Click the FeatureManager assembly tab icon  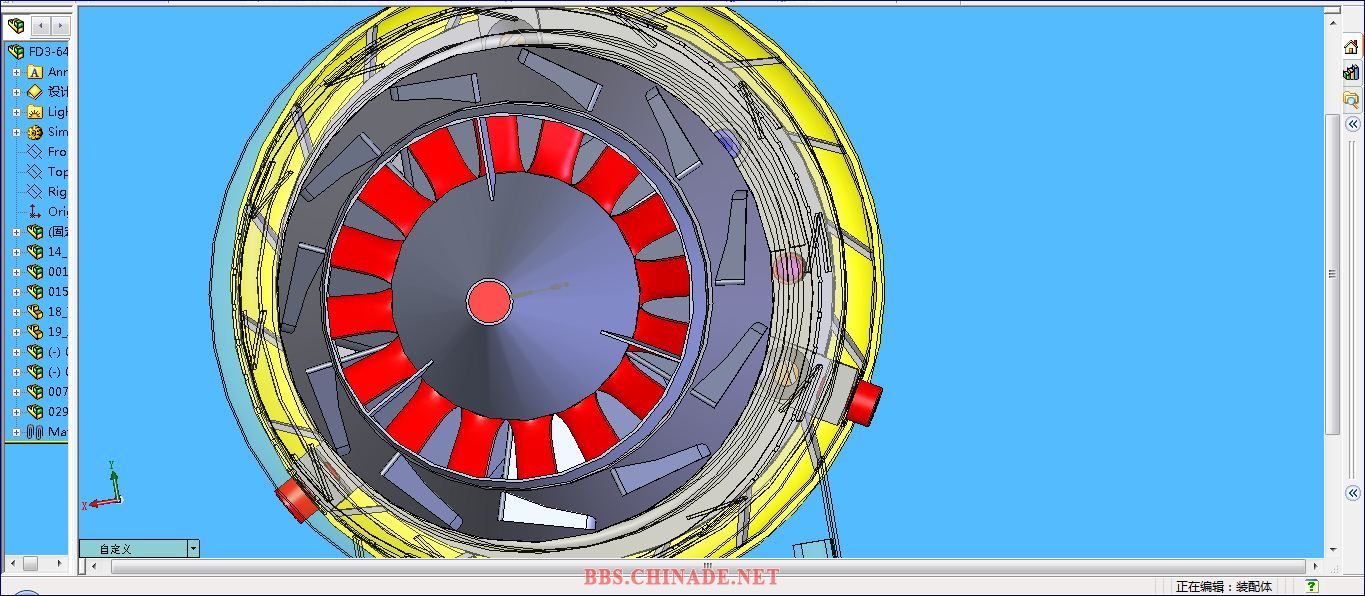click(x=16, y=26)
